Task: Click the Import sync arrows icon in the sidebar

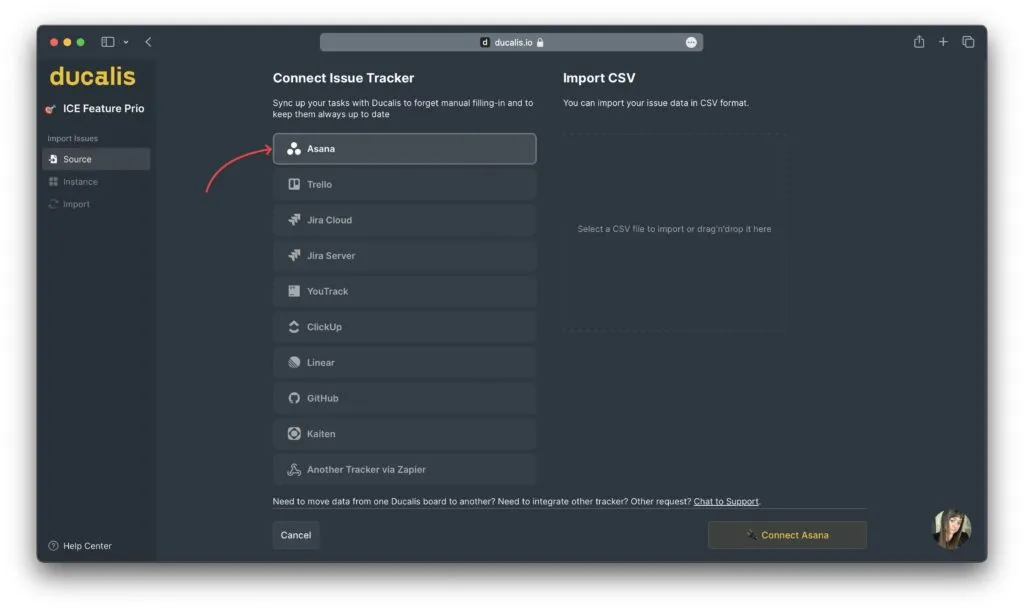Action: (56, 203)
